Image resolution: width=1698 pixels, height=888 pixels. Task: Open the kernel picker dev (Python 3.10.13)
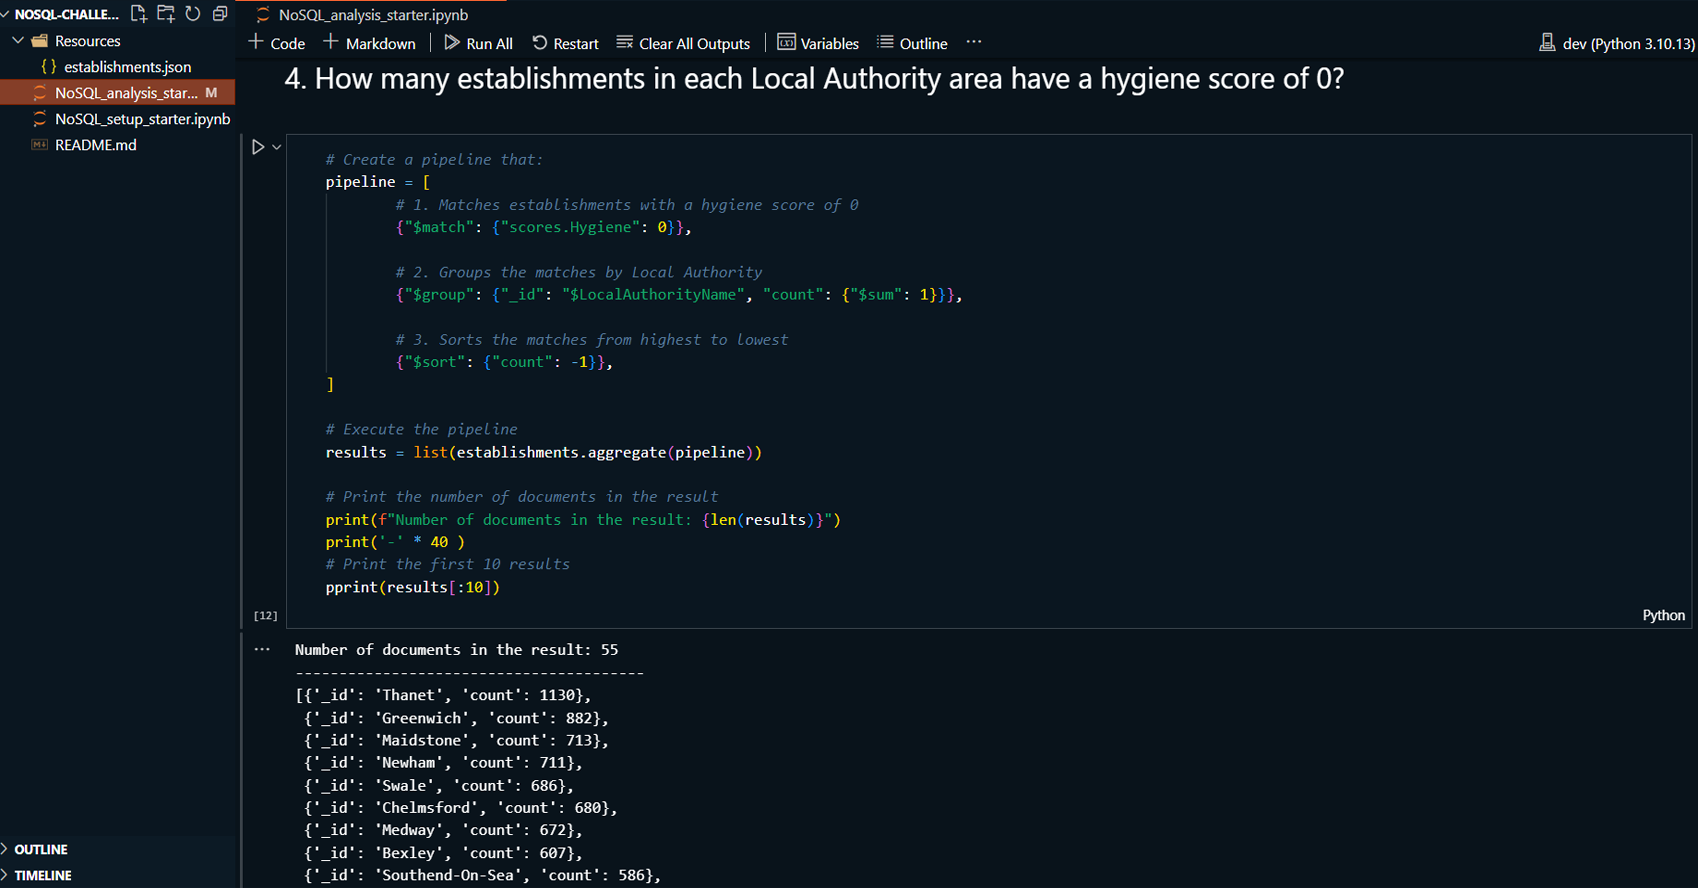(1617, 43)
